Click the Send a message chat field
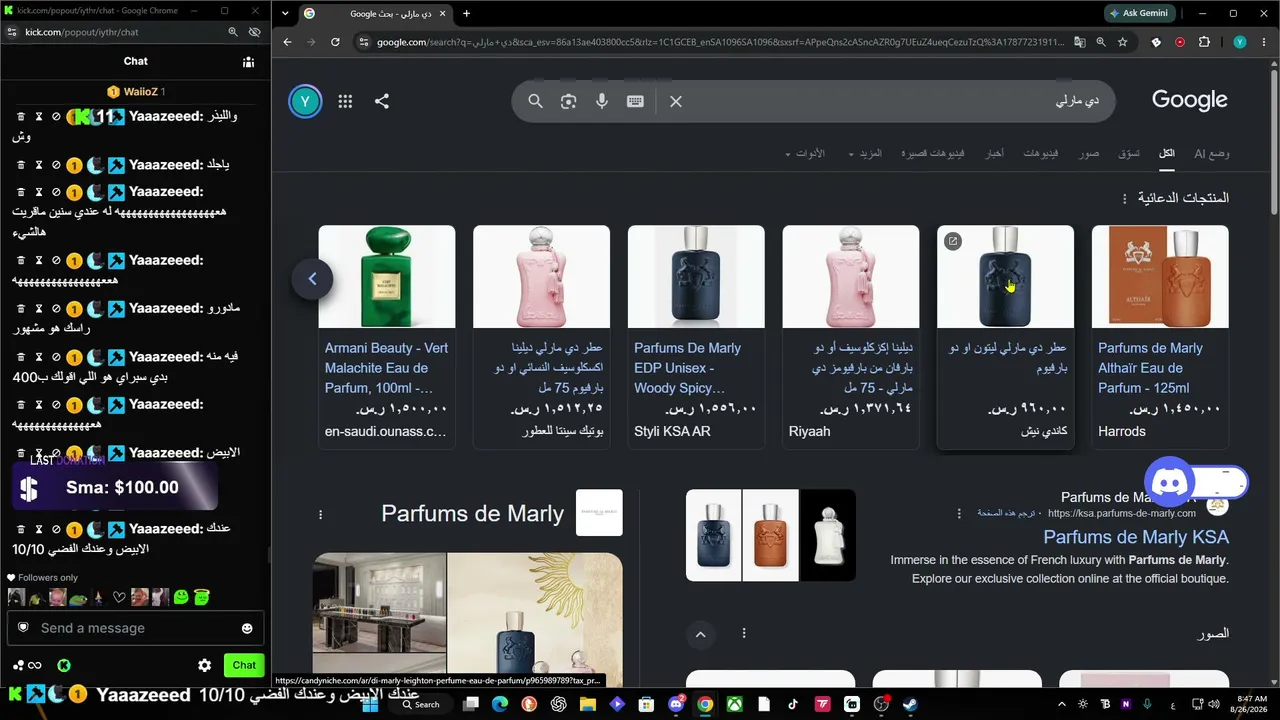The image size is (1280, 720). click(136, 628)
